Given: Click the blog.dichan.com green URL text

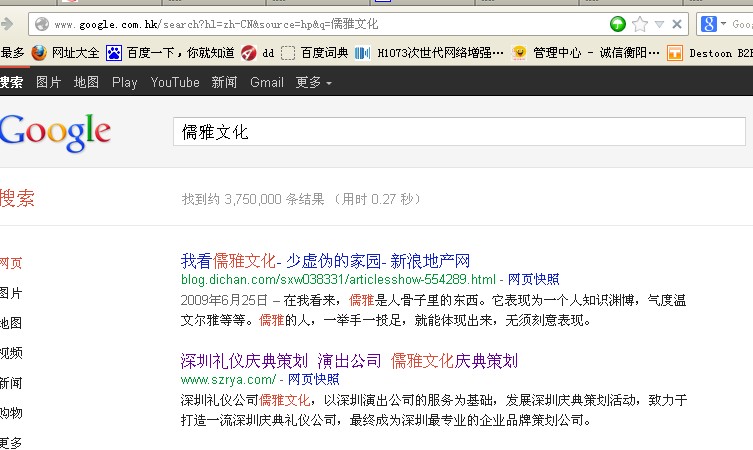Looking at the screenshot, I should pos(338,279).
